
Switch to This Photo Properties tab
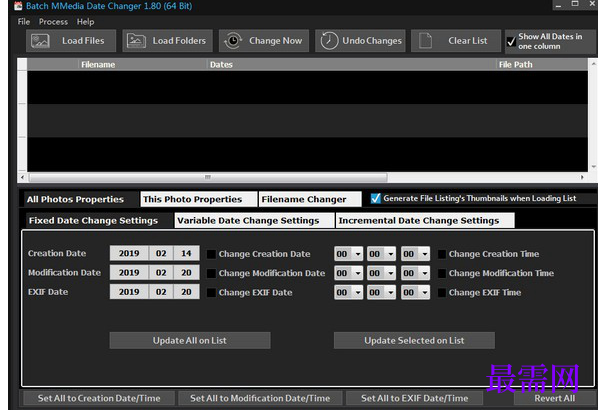(199, 199)
